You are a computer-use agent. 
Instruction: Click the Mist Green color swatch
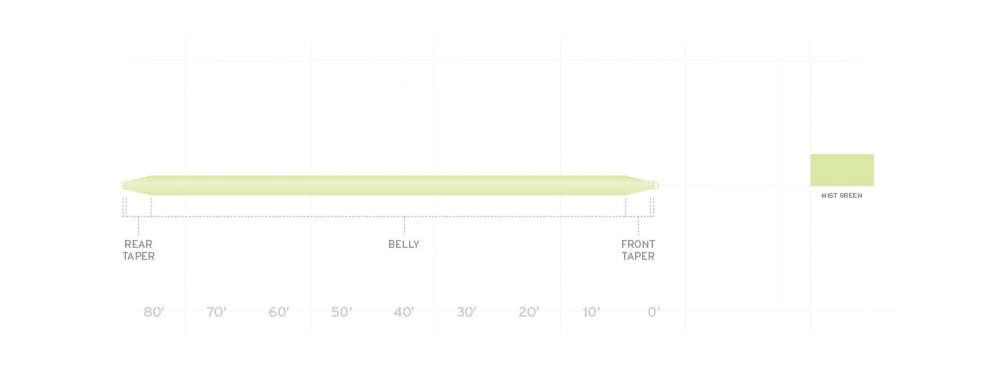[x=841, y=170]
